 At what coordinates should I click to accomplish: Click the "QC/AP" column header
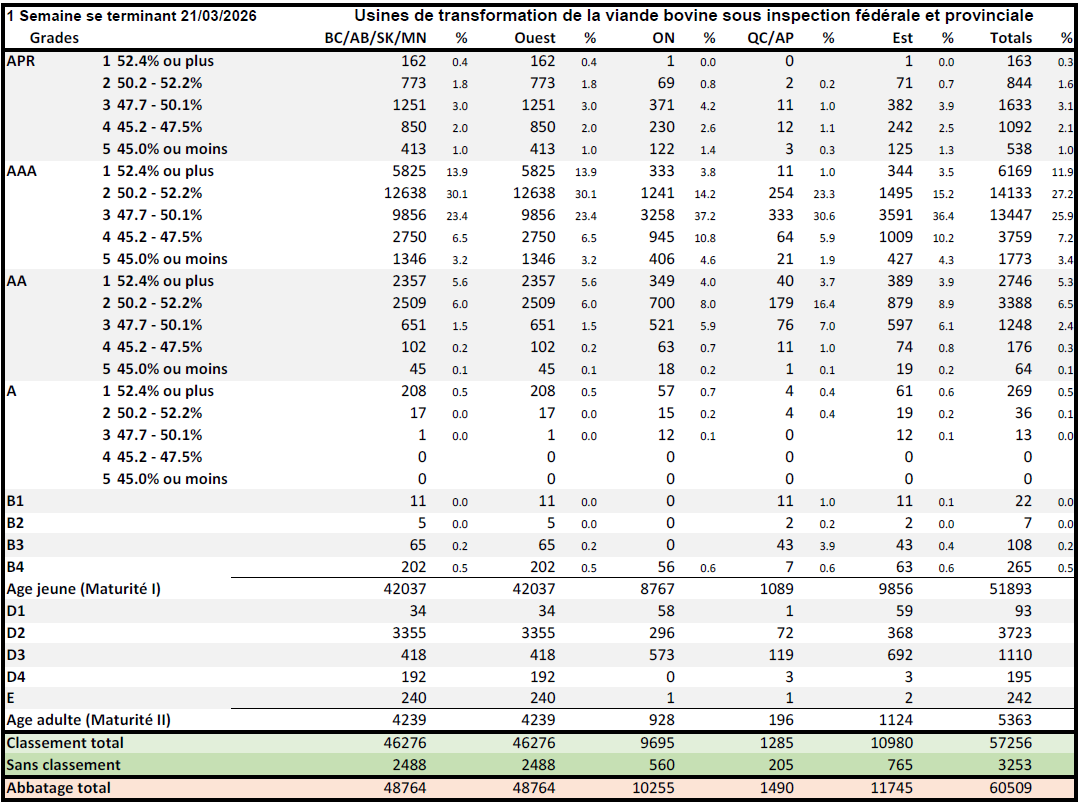pos(770,38)
